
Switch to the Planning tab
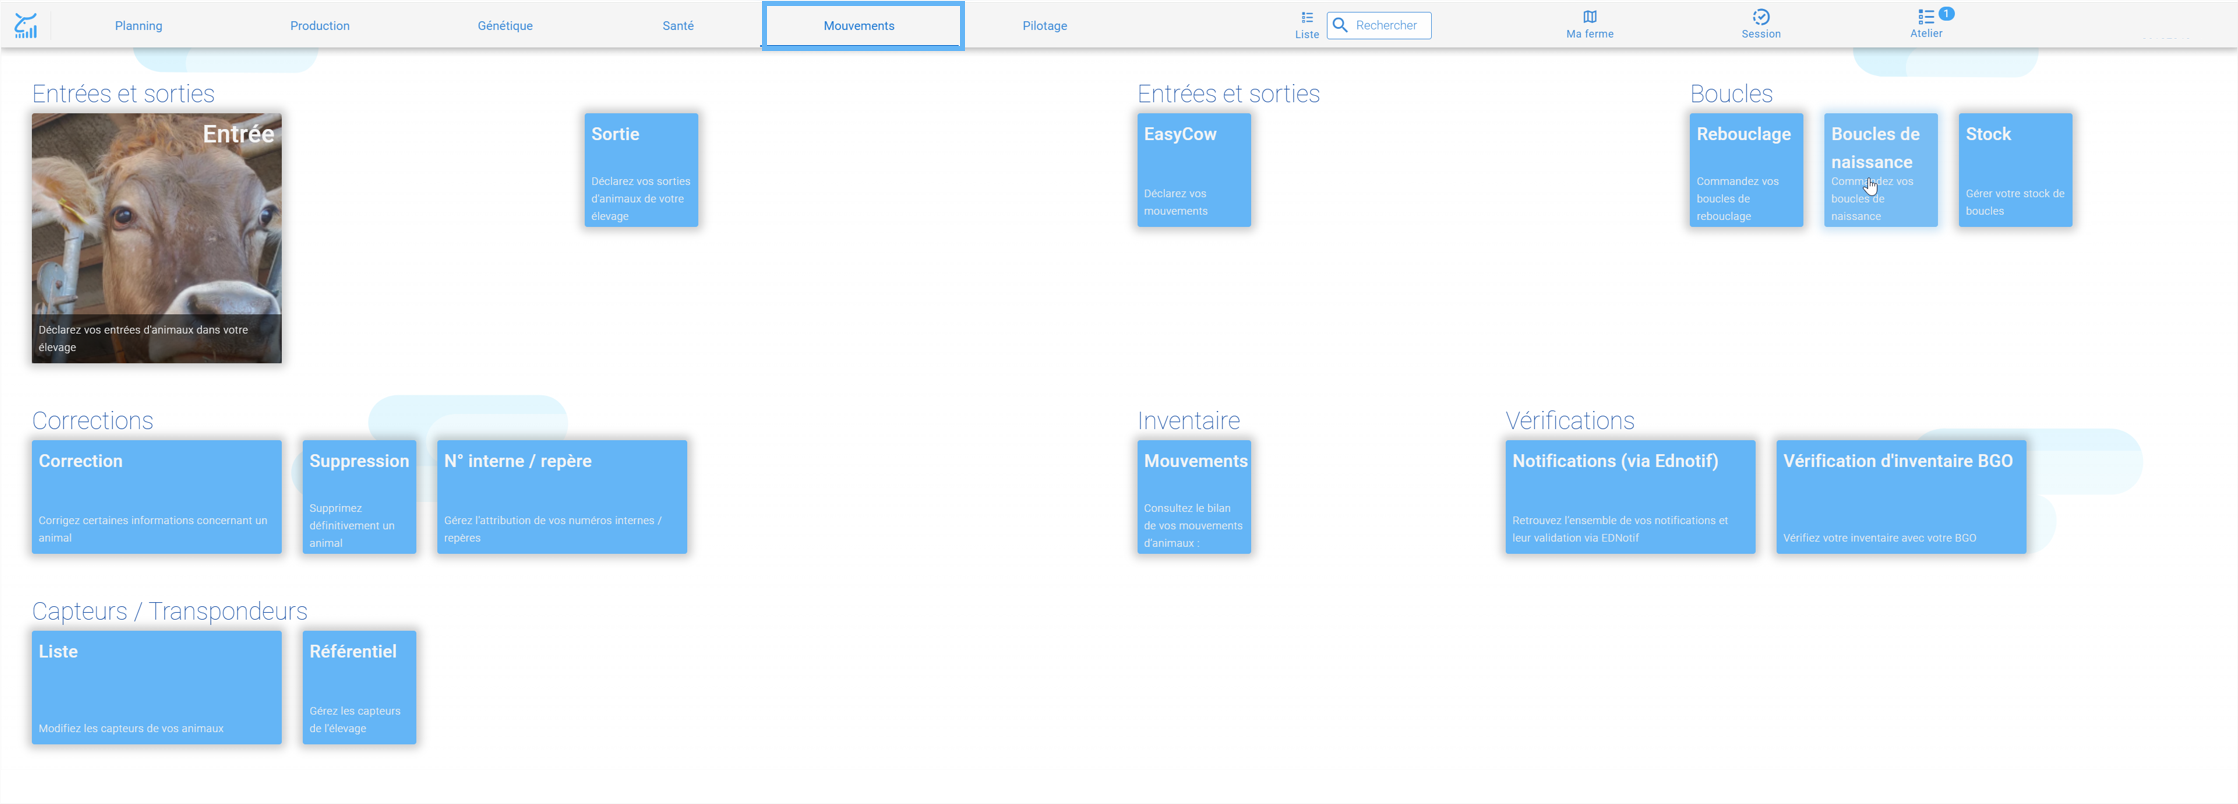139,26
